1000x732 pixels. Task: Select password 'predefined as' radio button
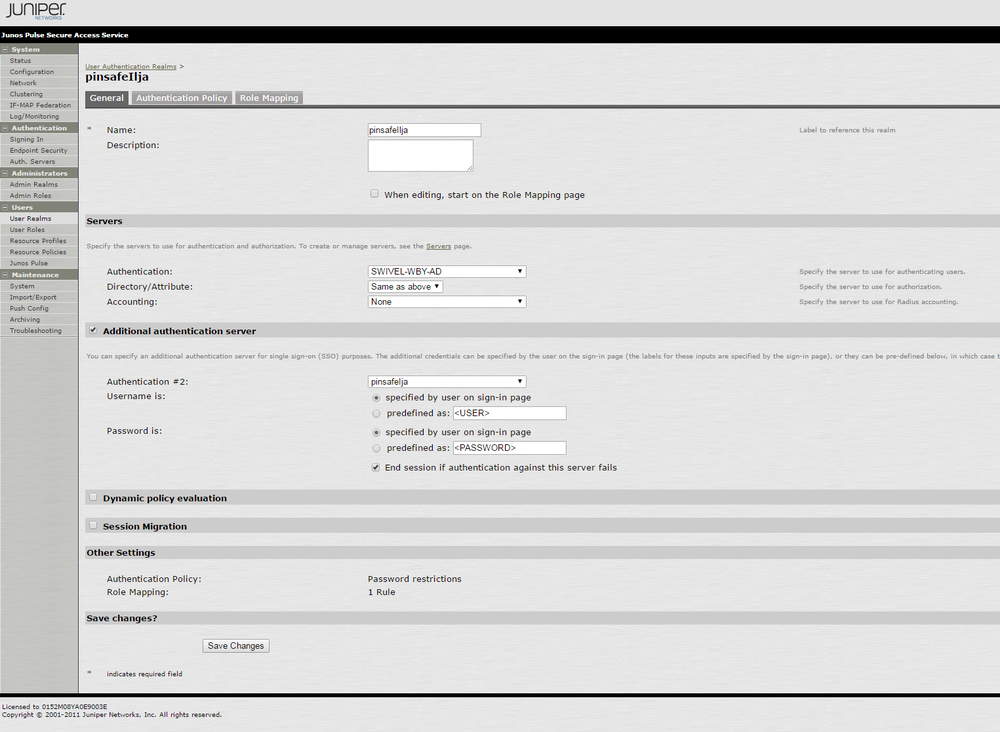376,448
